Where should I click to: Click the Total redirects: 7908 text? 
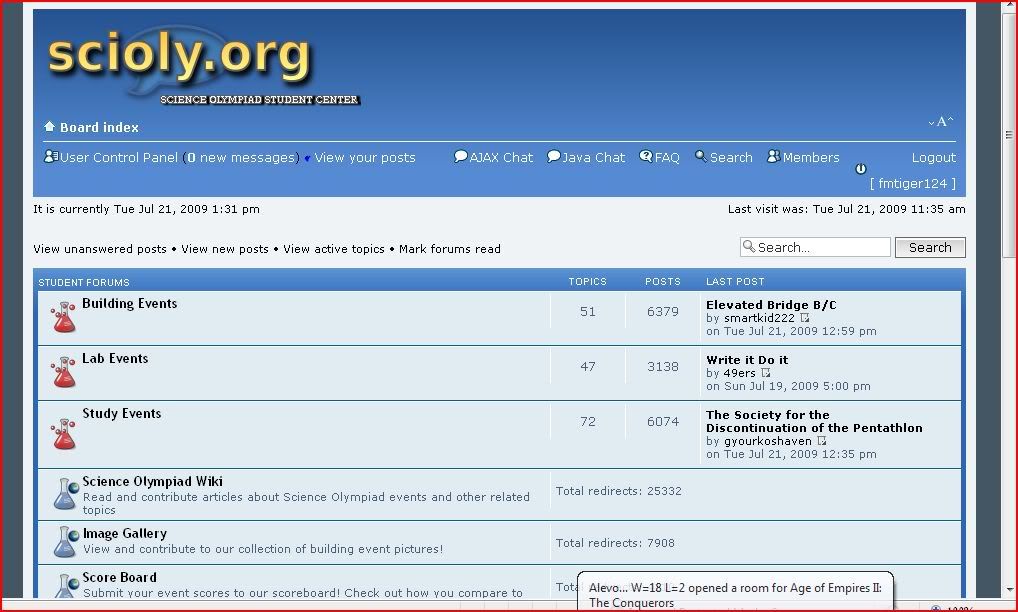615,543
